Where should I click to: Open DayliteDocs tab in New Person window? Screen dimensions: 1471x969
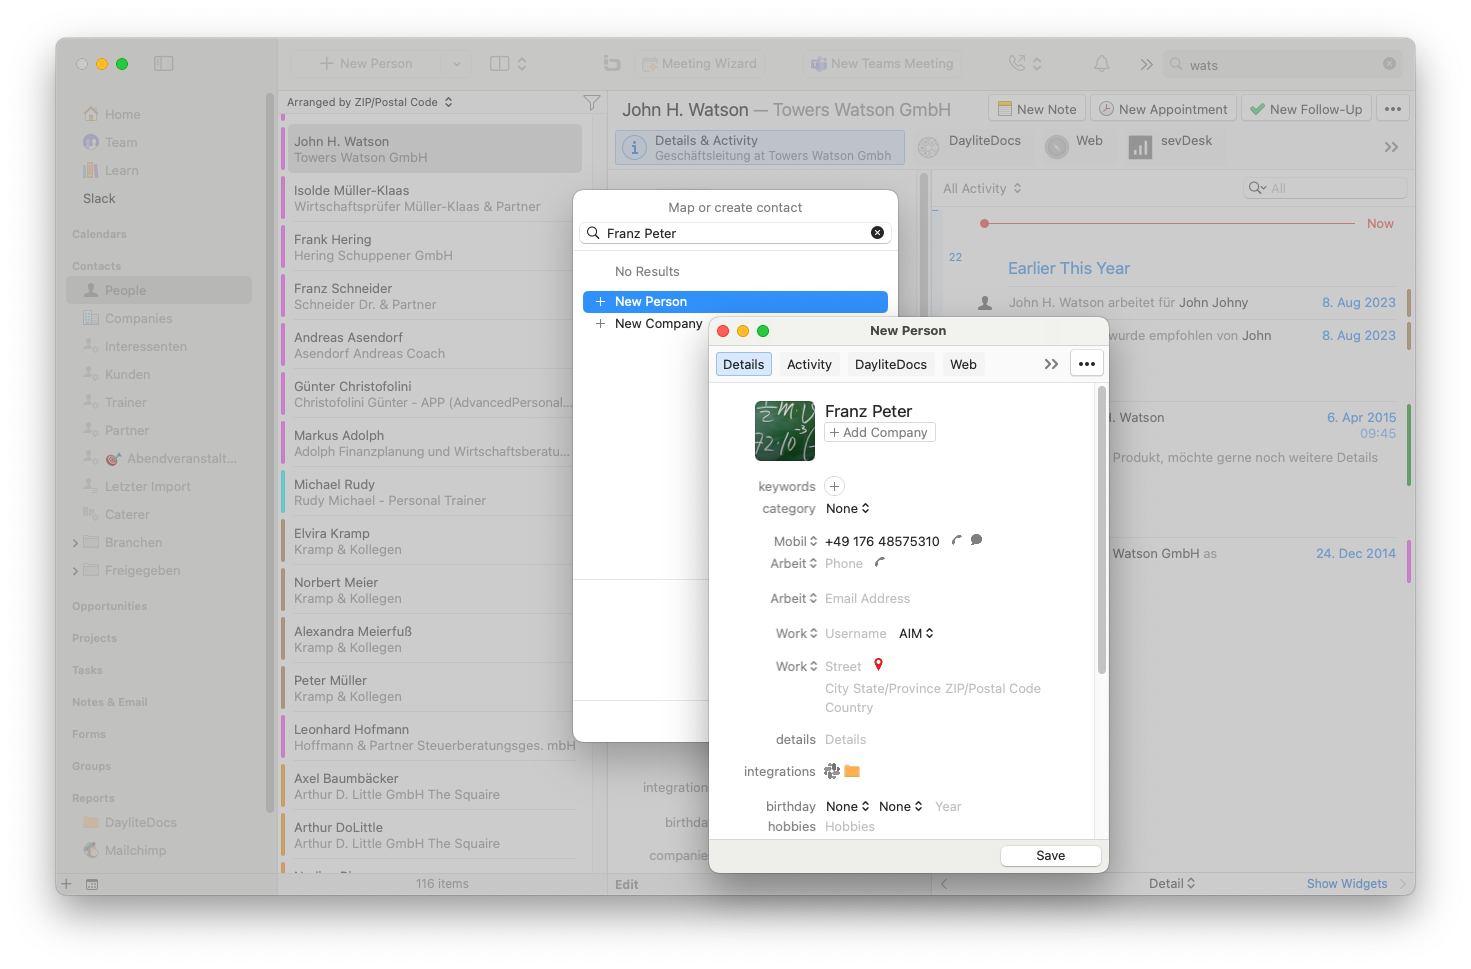[891, 365]
